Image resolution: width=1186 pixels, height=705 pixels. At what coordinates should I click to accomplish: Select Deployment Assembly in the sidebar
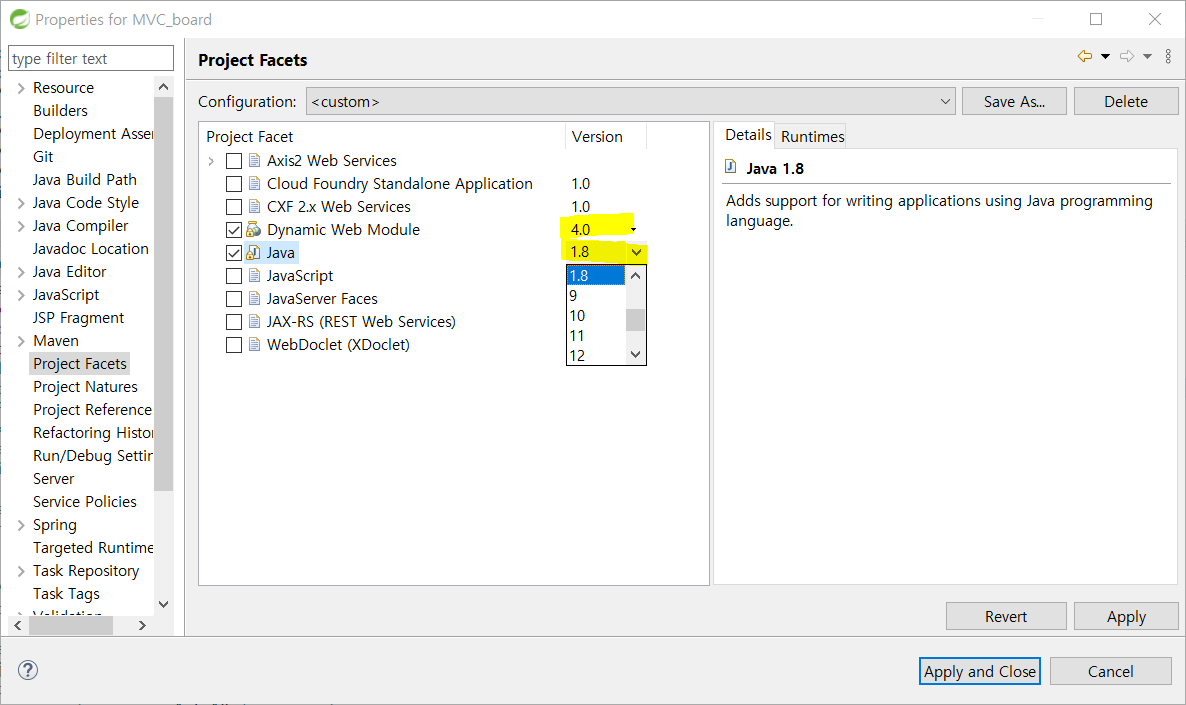click(x=93, y=134)
